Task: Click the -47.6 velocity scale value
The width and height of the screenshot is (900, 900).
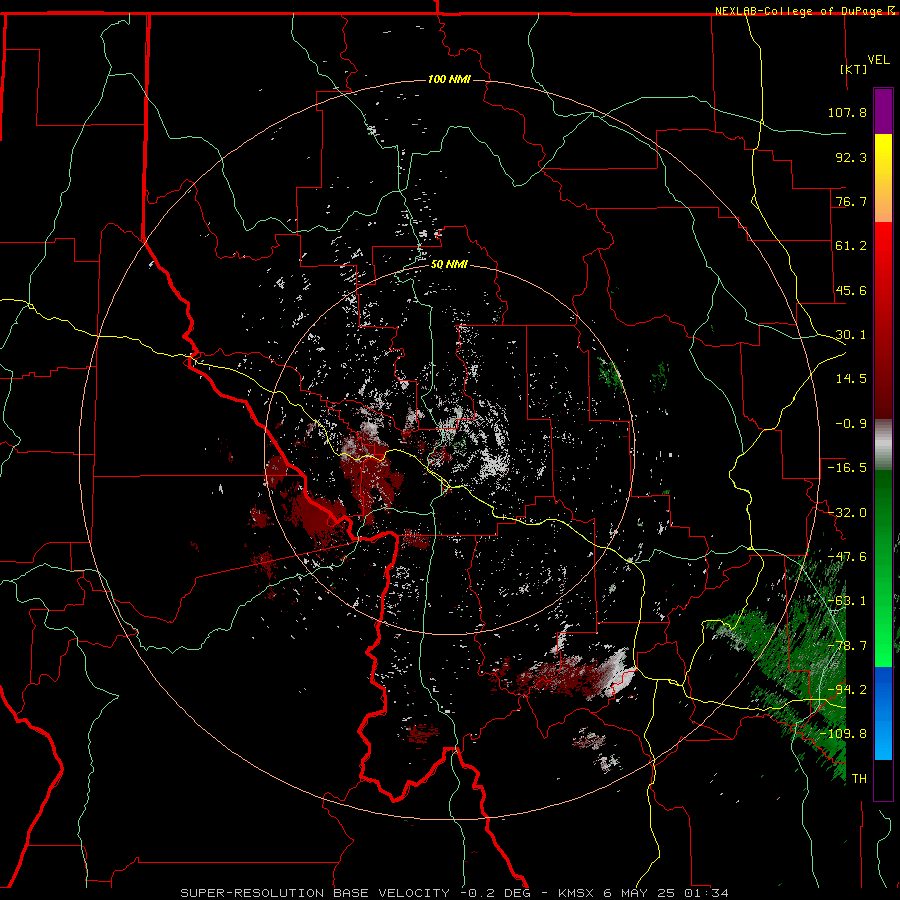Action: (847, 557)
